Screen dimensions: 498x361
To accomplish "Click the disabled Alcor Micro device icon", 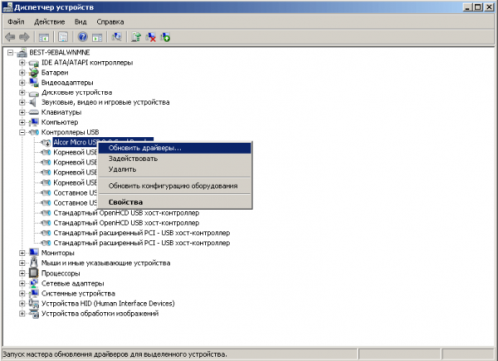I will (x=46, y=143).
